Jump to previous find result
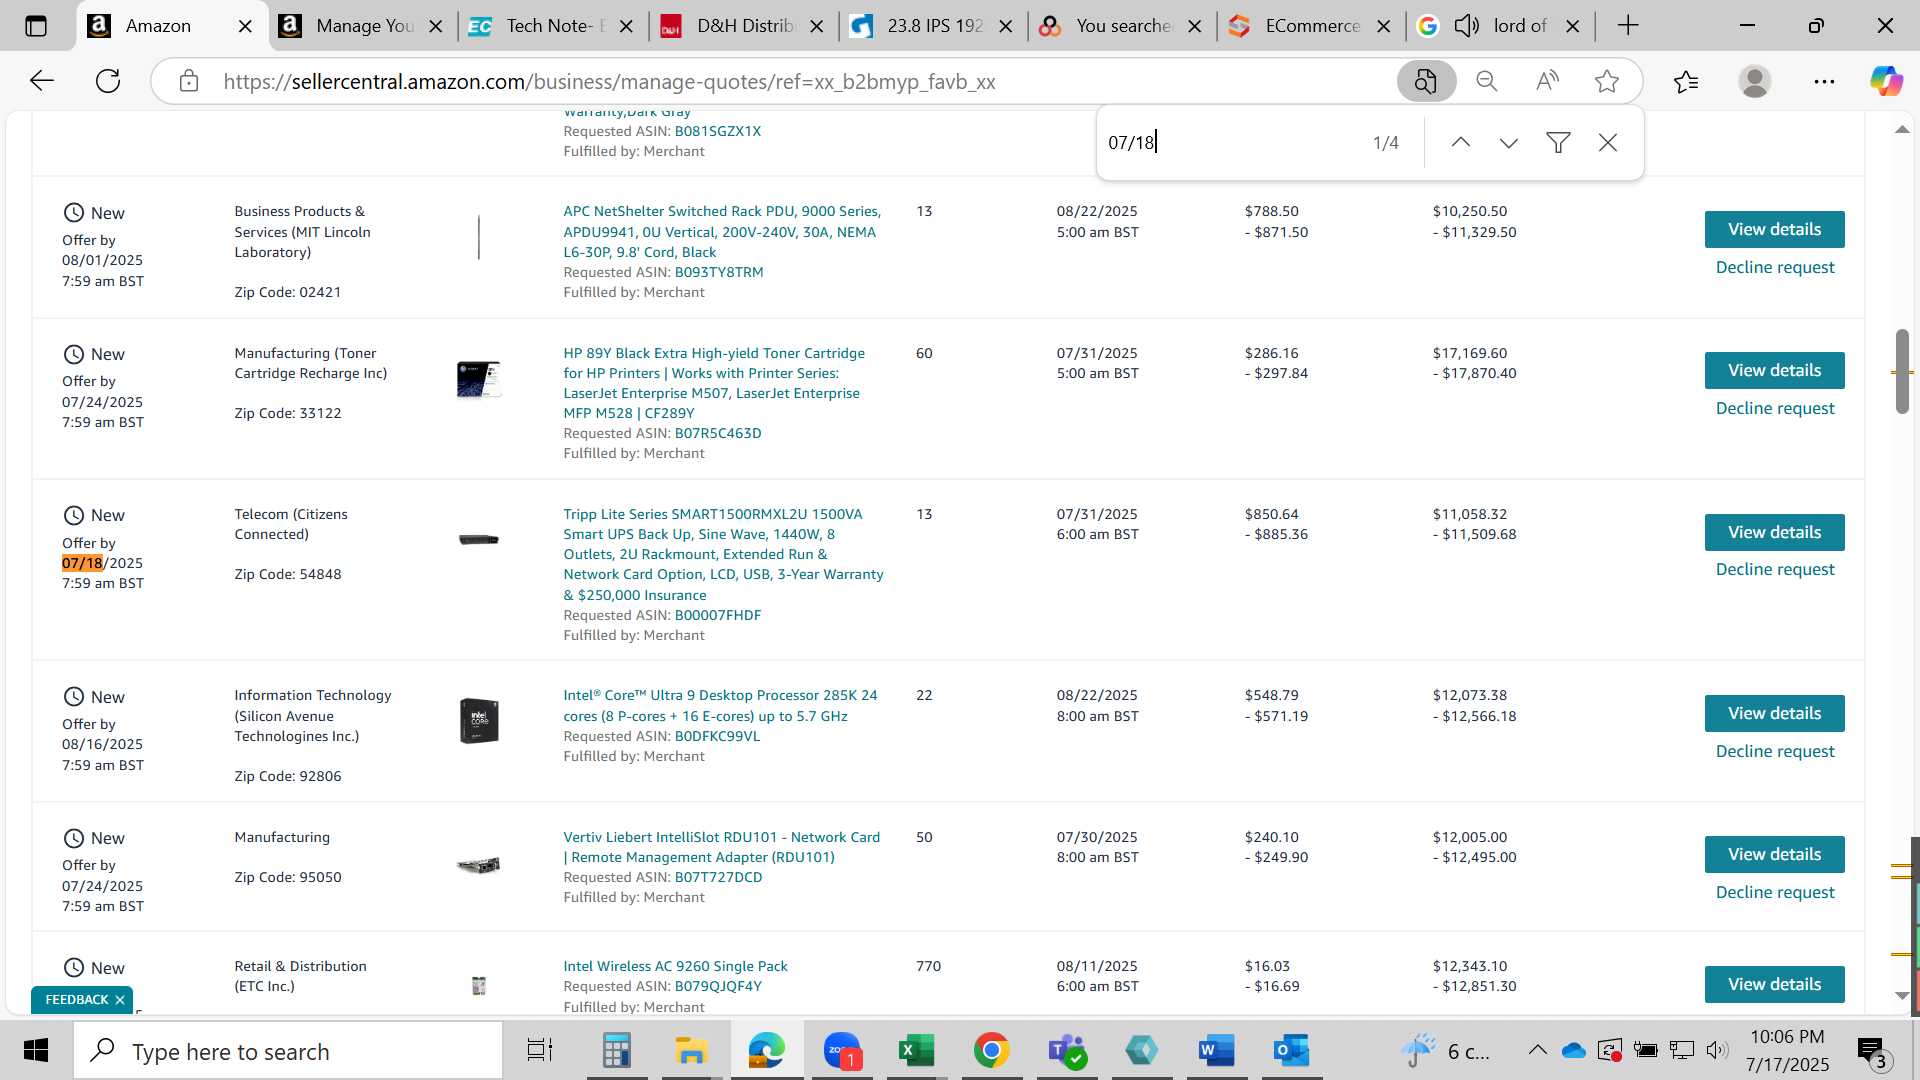Image resolution: width=1920 pixels, height=1080 pixels. click(x=1461, y=143)
